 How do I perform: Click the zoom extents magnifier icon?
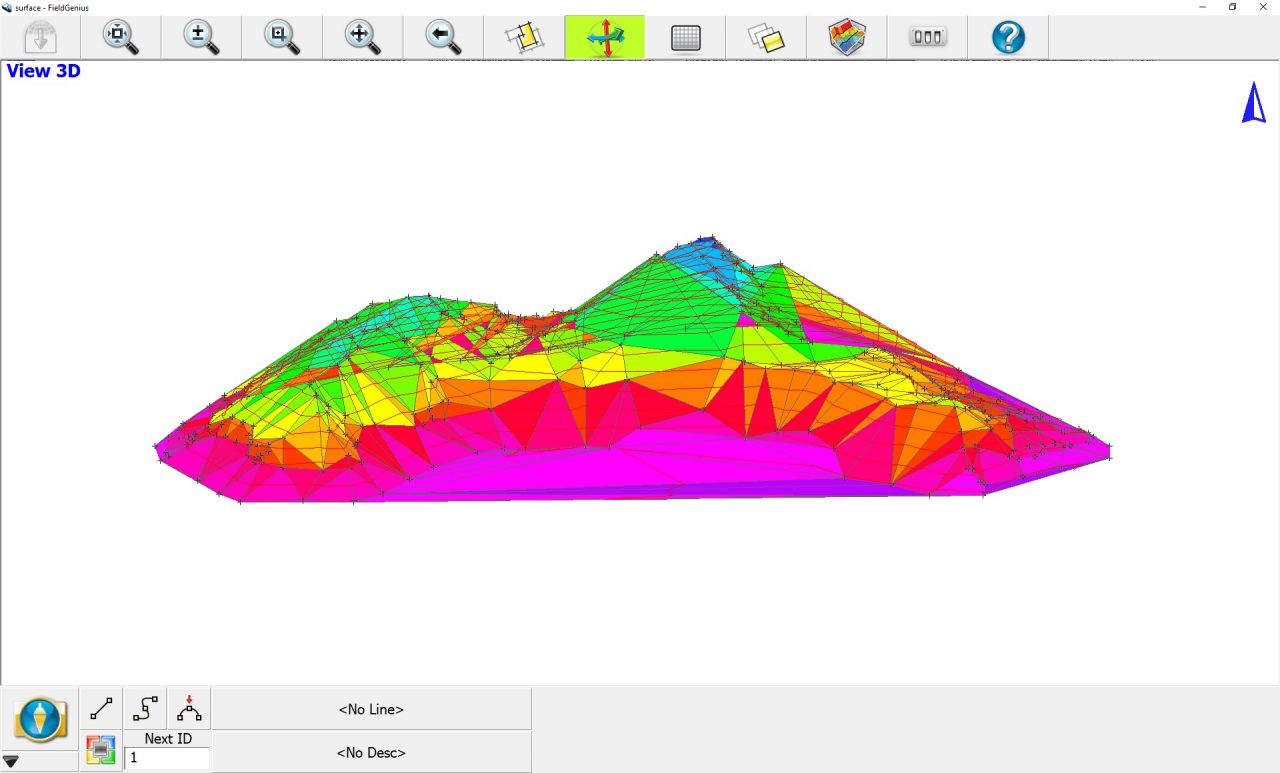pyautogui.click(x=120, y=37)
